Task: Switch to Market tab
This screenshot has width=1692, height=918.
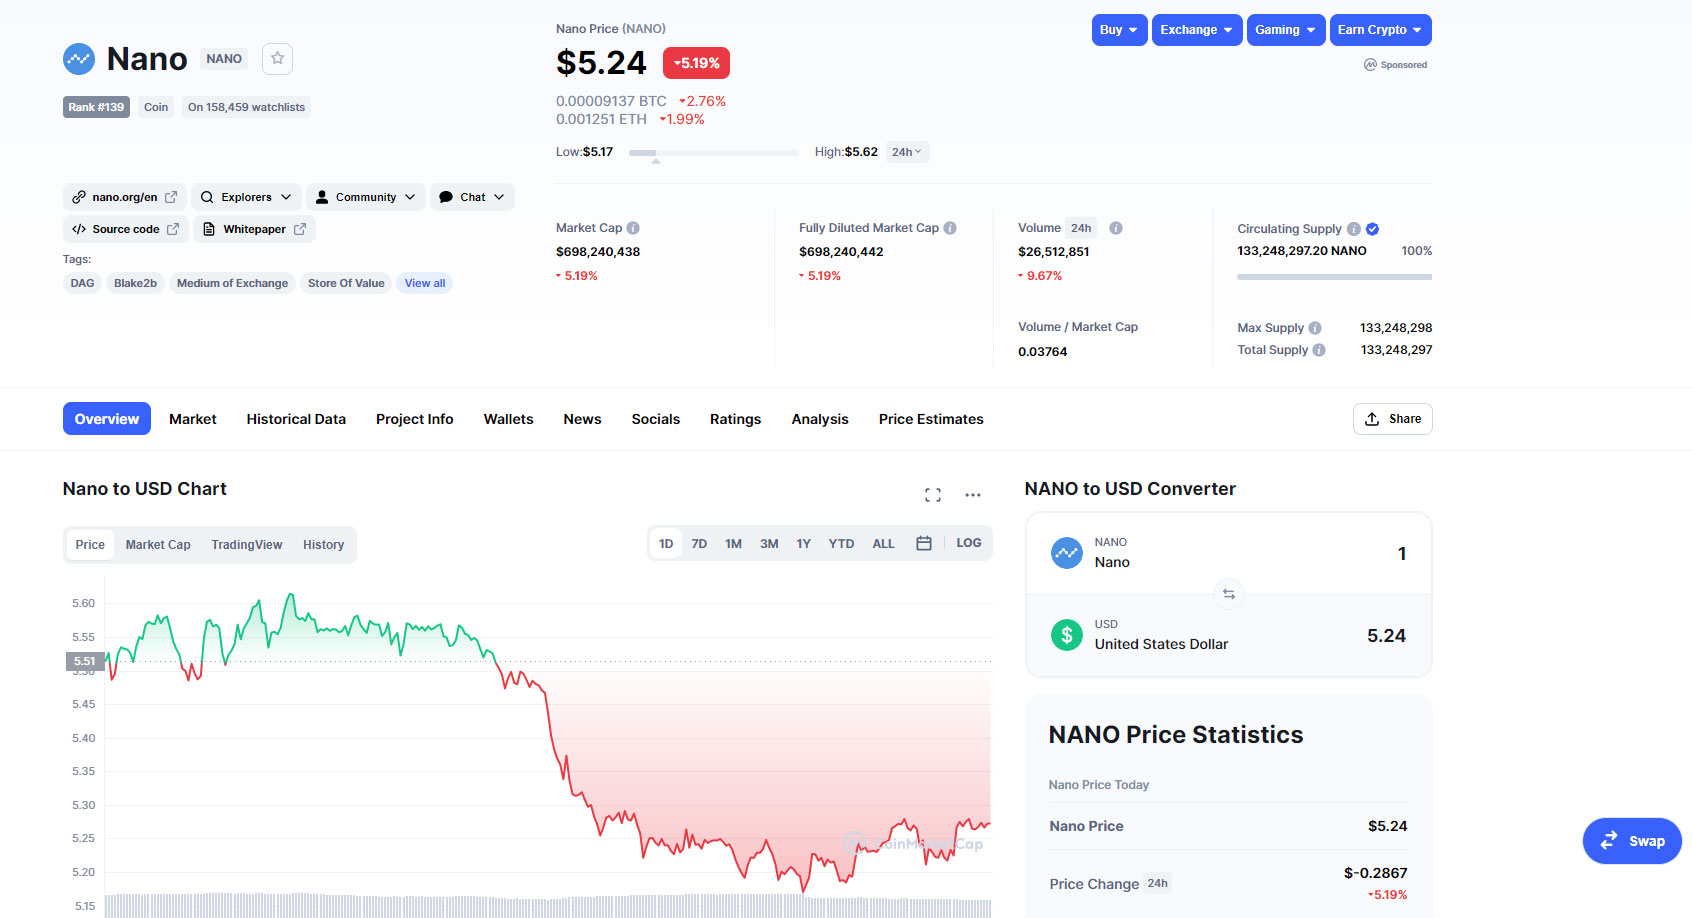Action: coord(193,419)
